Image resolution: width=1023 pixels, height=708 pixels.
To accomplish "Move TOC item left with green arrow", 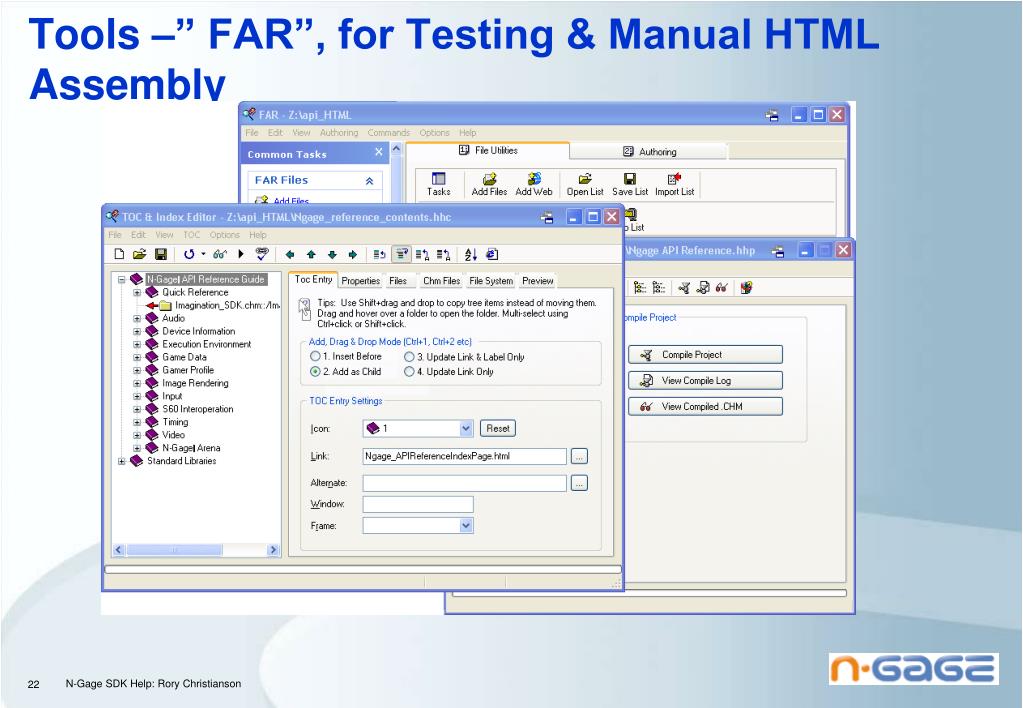I will [x=290, y=255].
